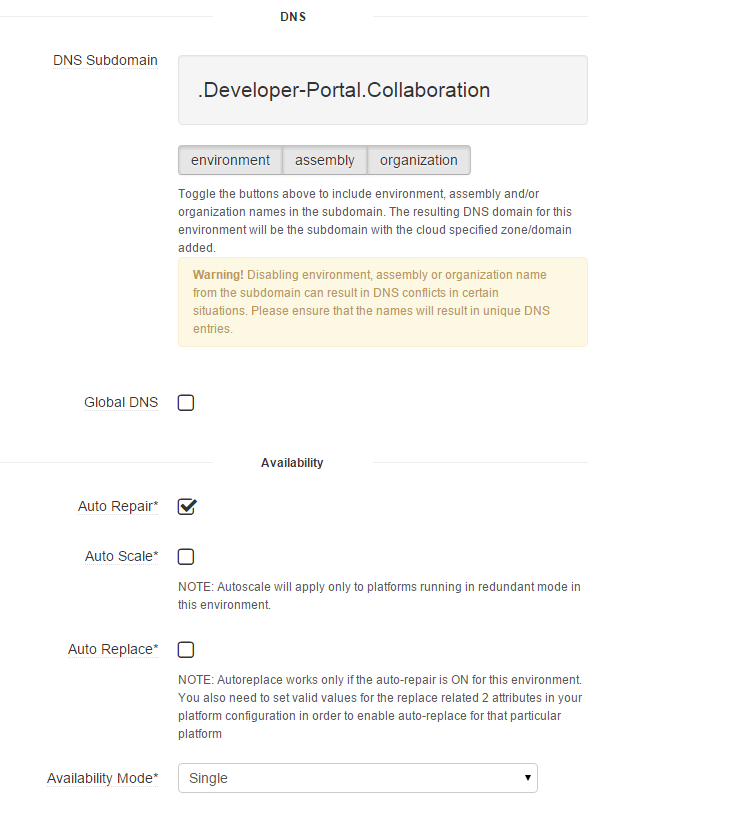739x819 pixels.
Task: Disable the Auto Repair checkbox
Action: pyautogui.click(x=186, y=506)
